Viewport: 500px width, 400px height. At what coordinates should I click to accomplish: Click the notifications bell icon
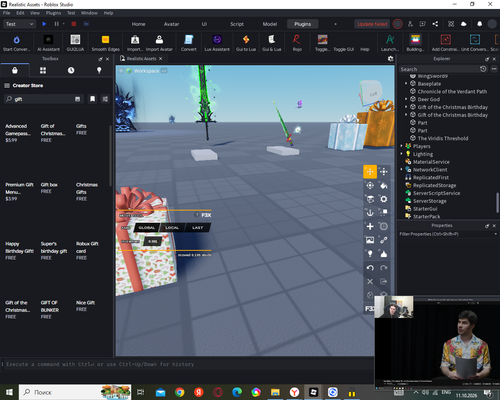pos(479,24)
